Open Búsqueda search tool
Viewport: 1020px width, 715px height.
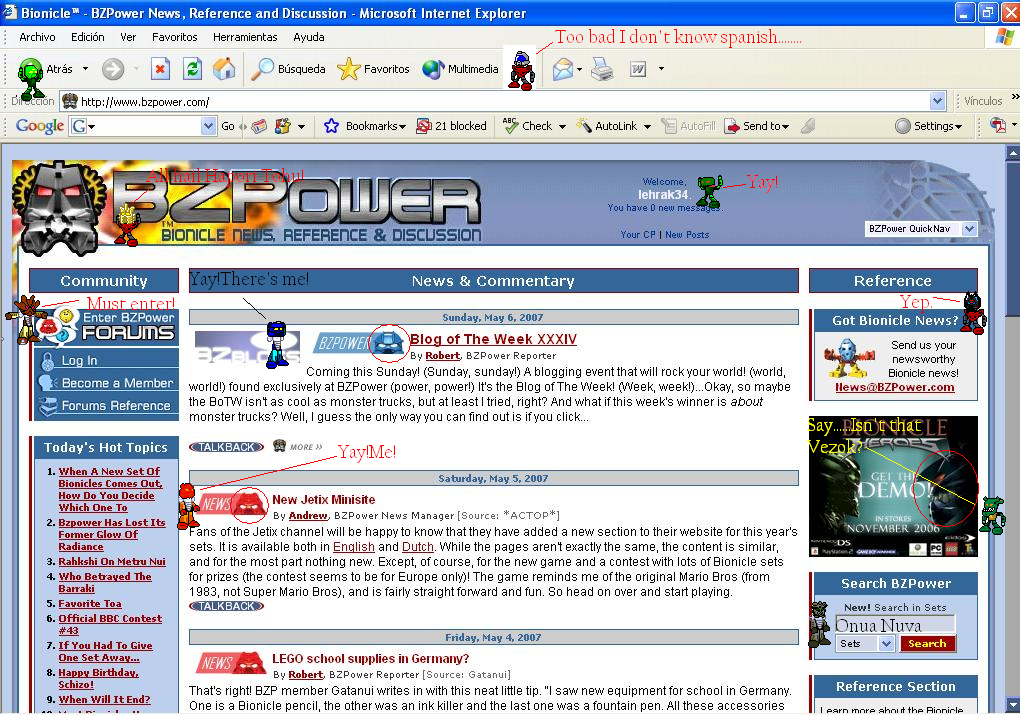pos(289,68)
